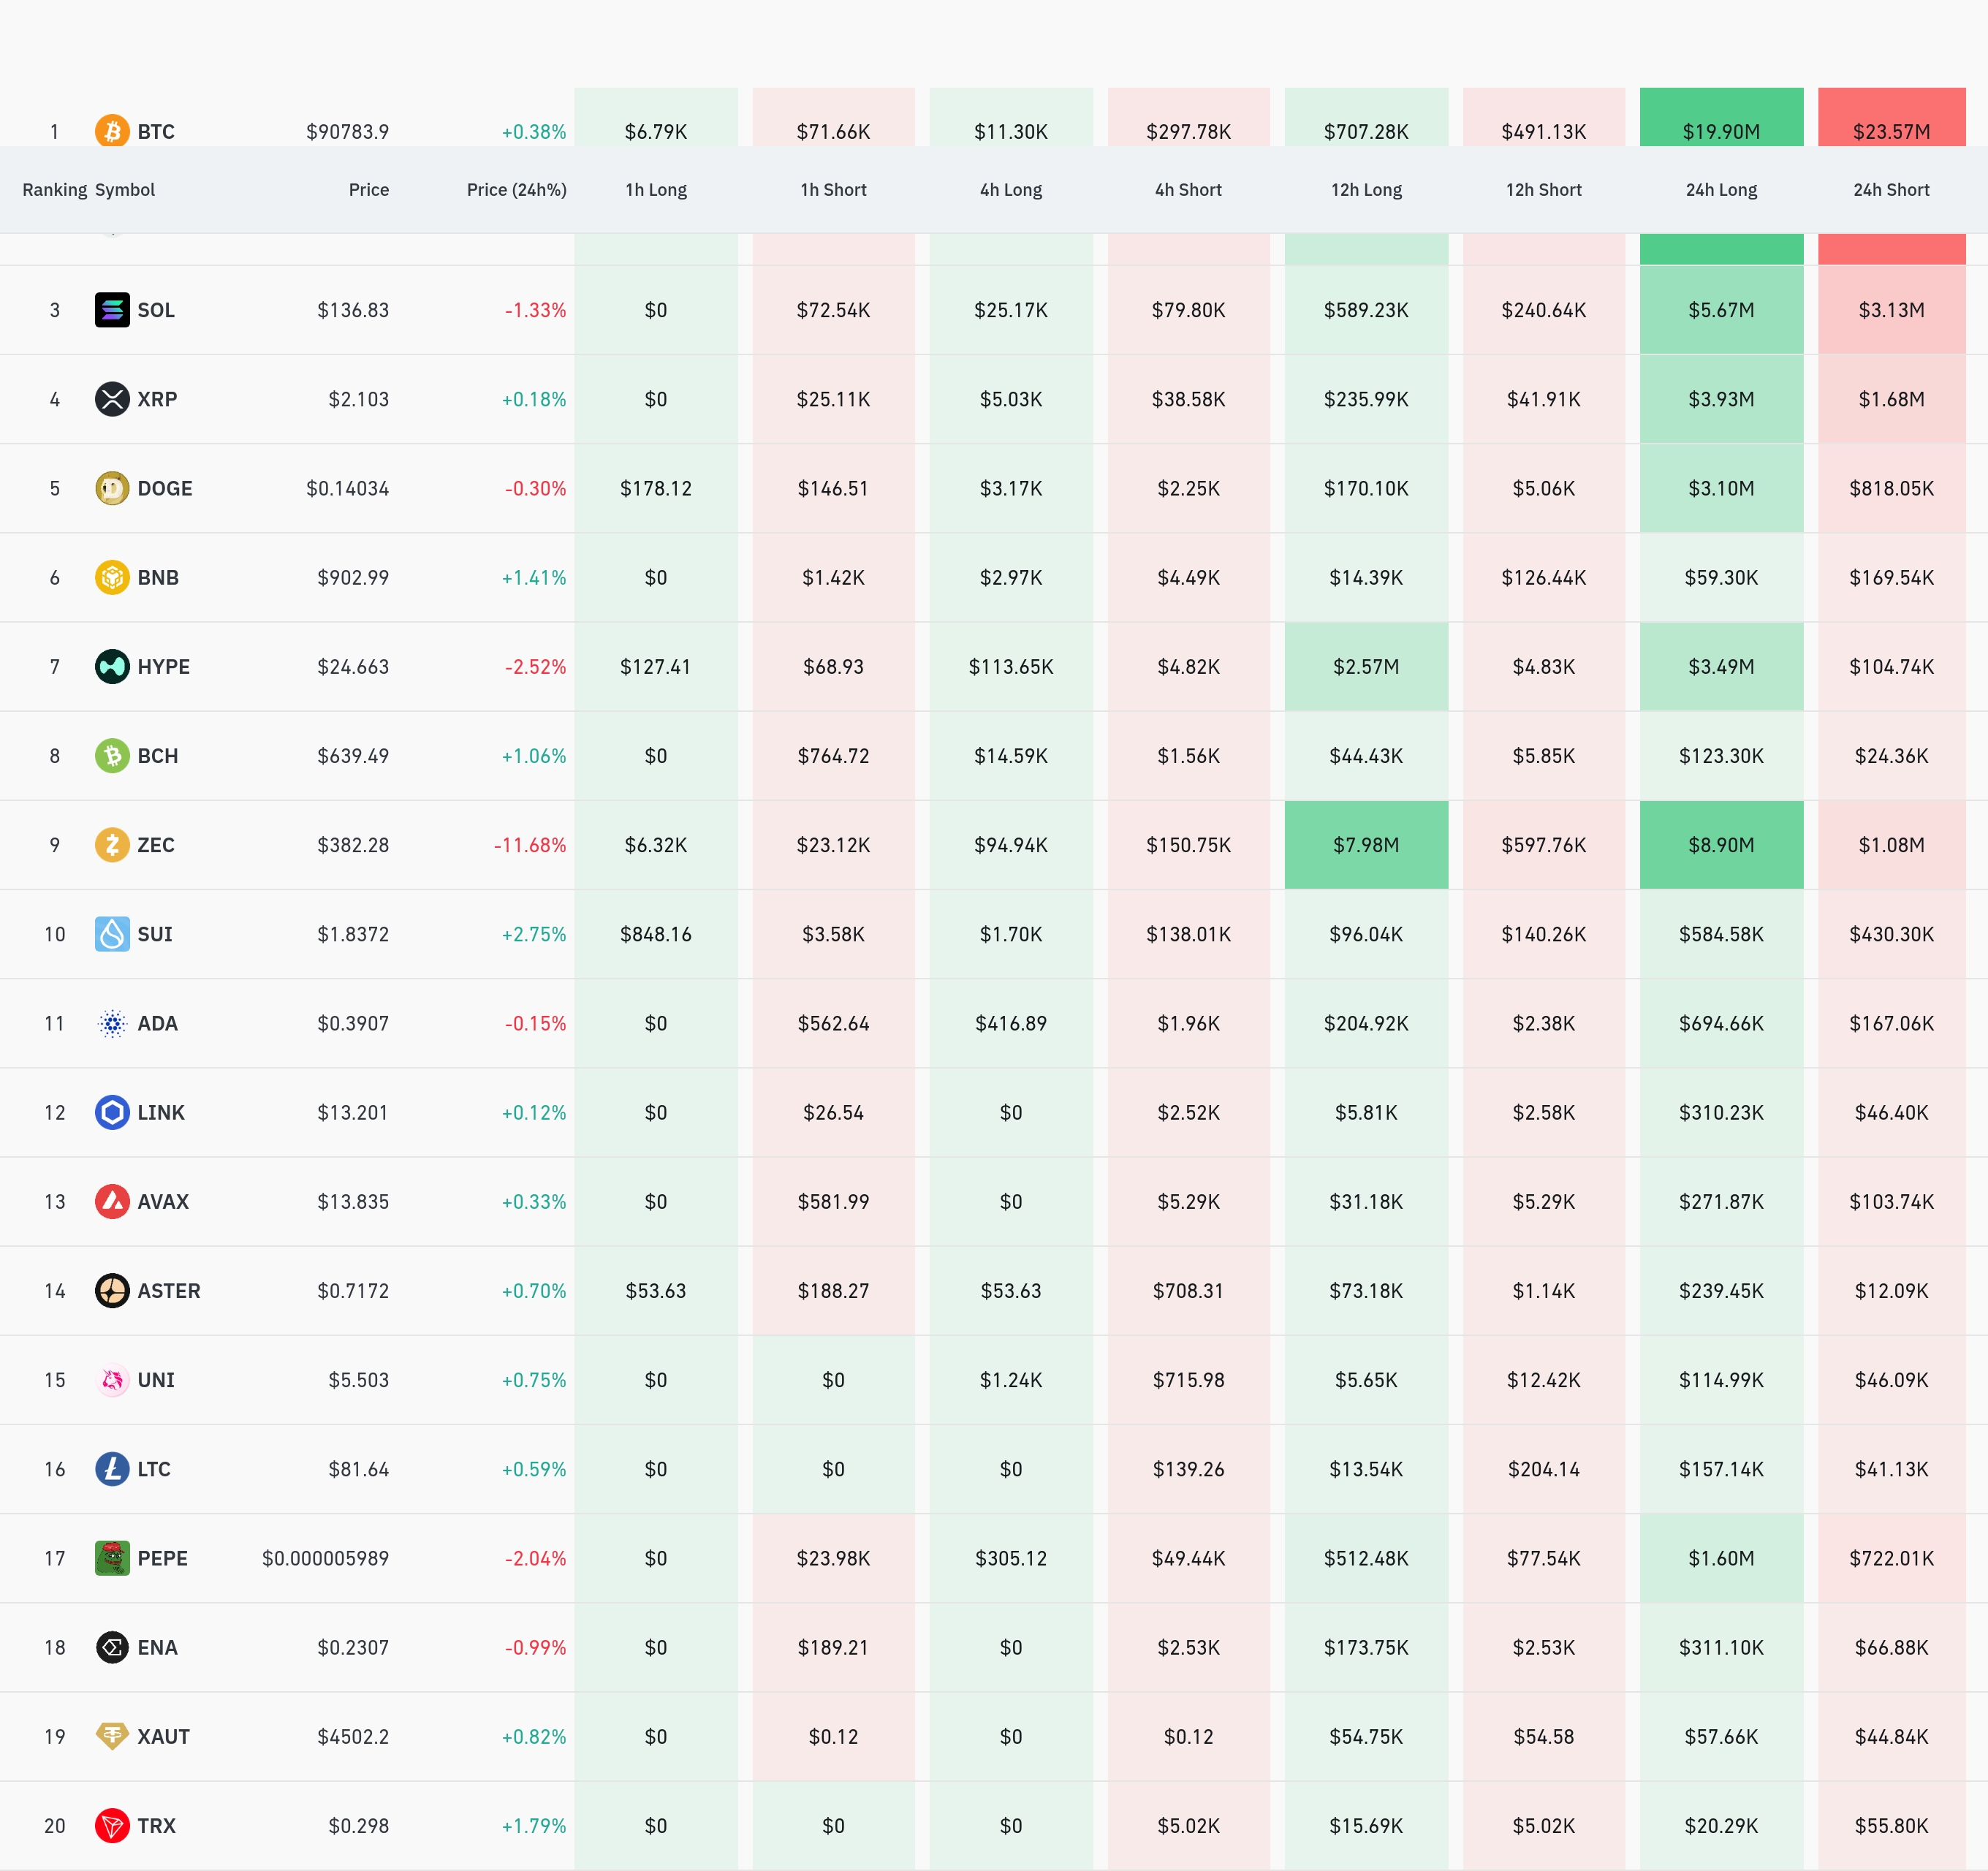Click the Bitcoin BTC coin icon

point(112,131)
